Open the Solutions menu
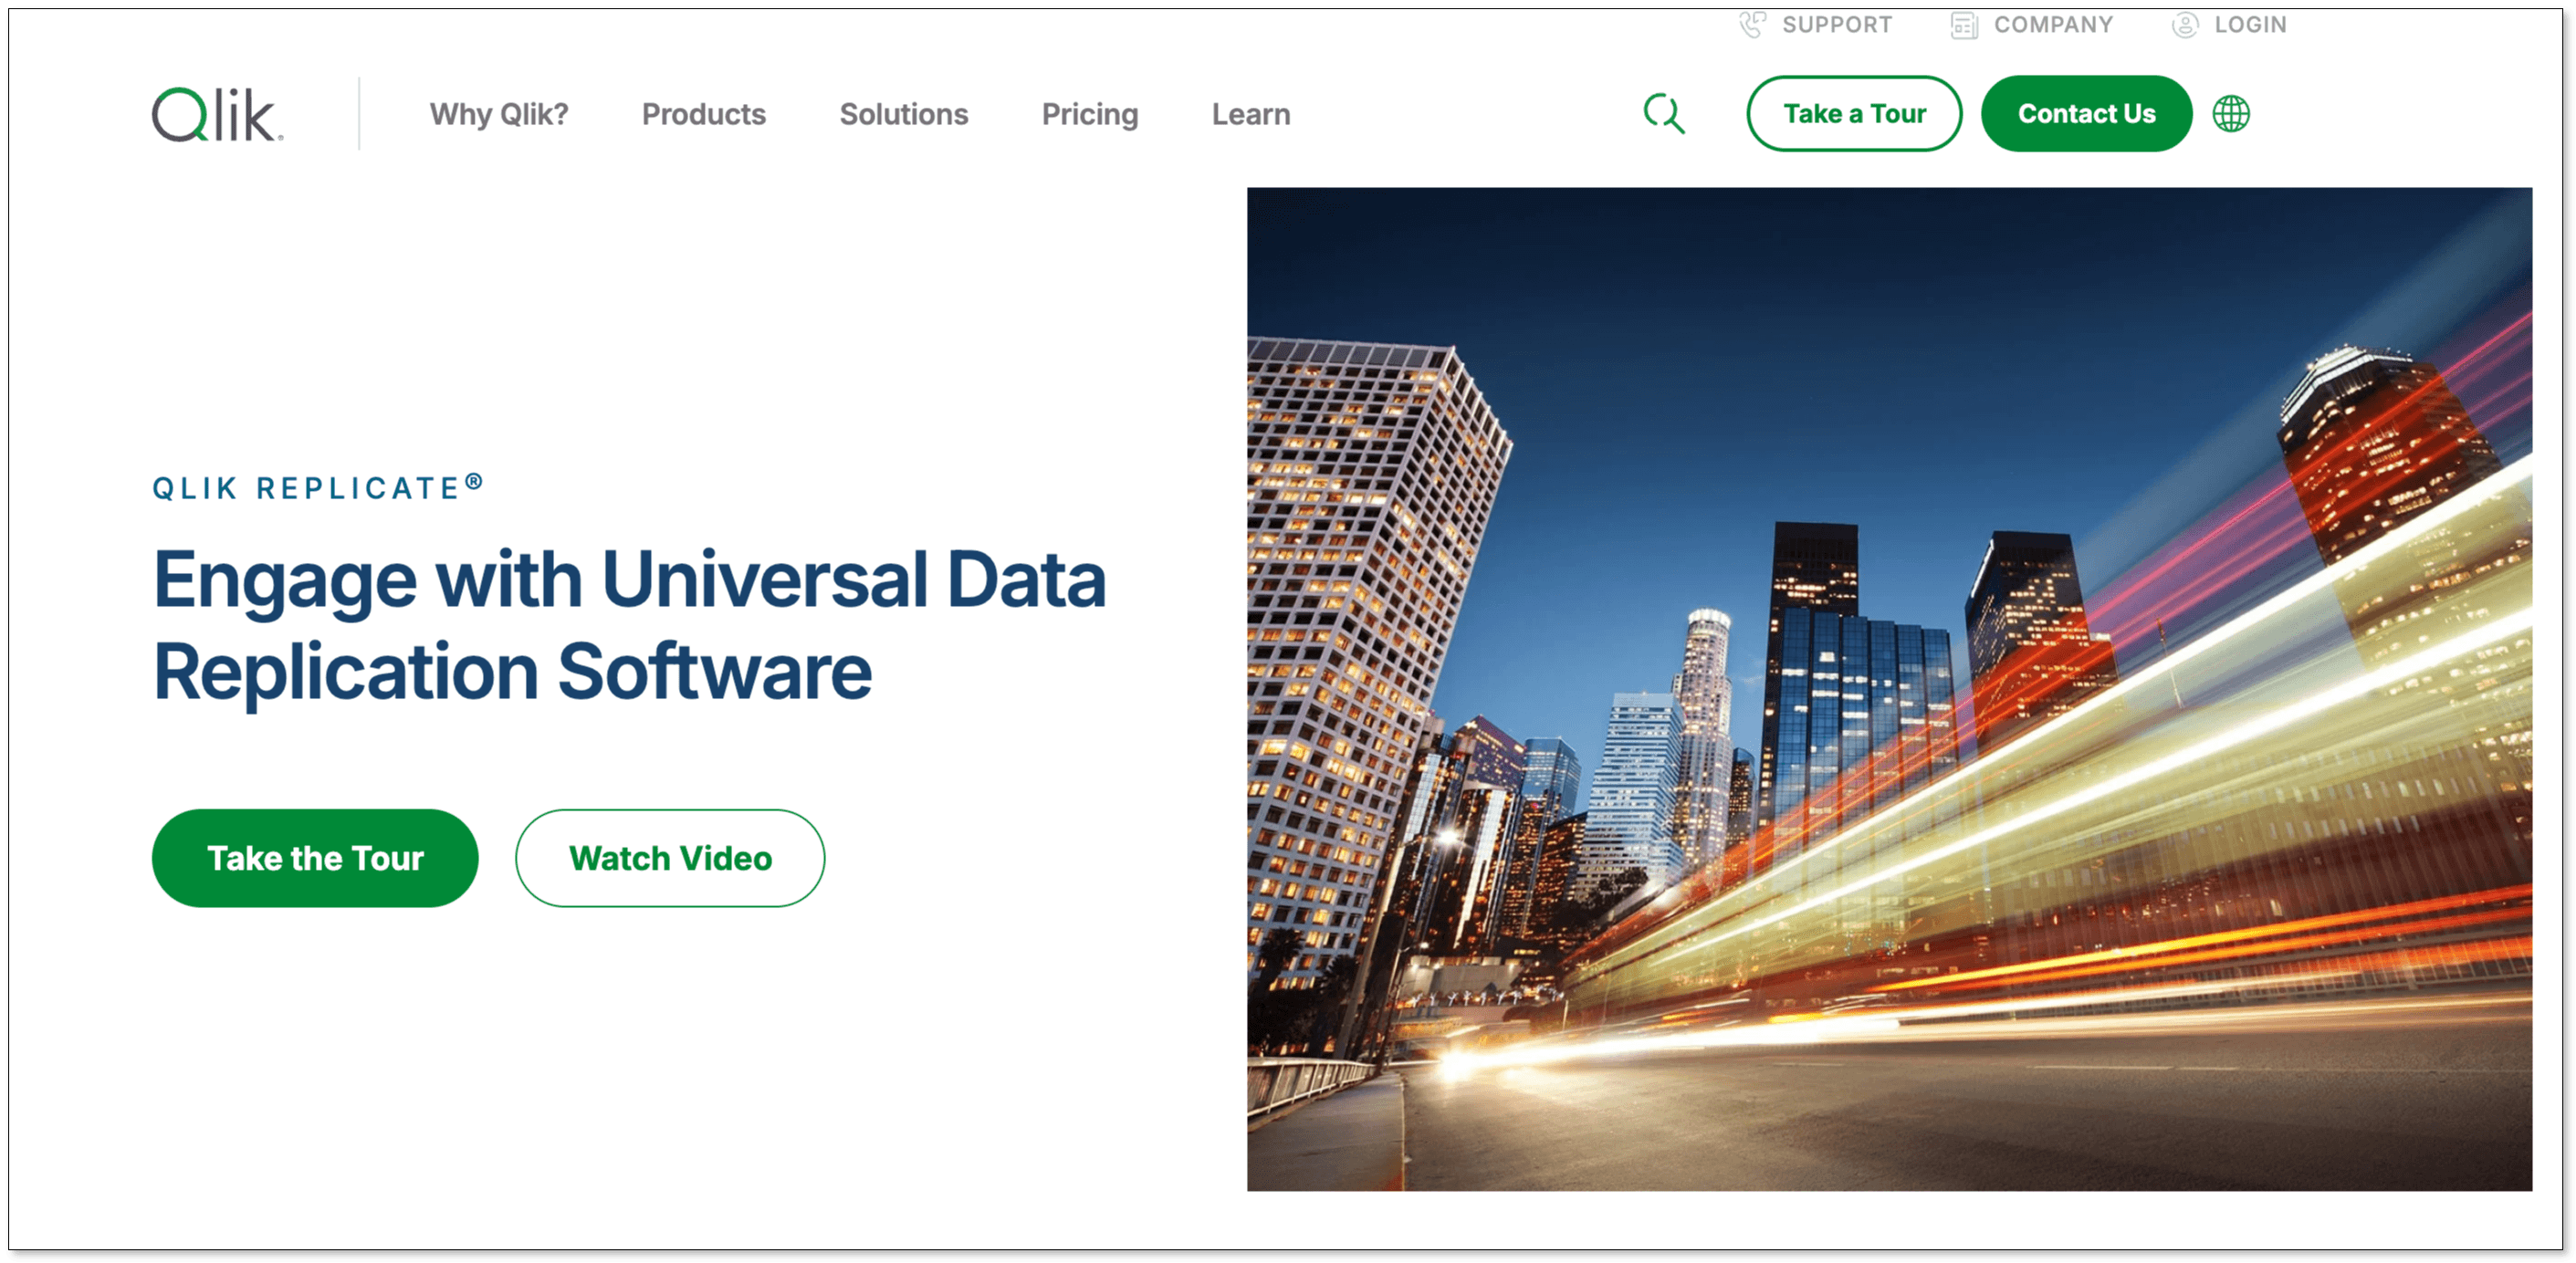Viewport: 2576px width, 1263px height. (x=904, y=115)
